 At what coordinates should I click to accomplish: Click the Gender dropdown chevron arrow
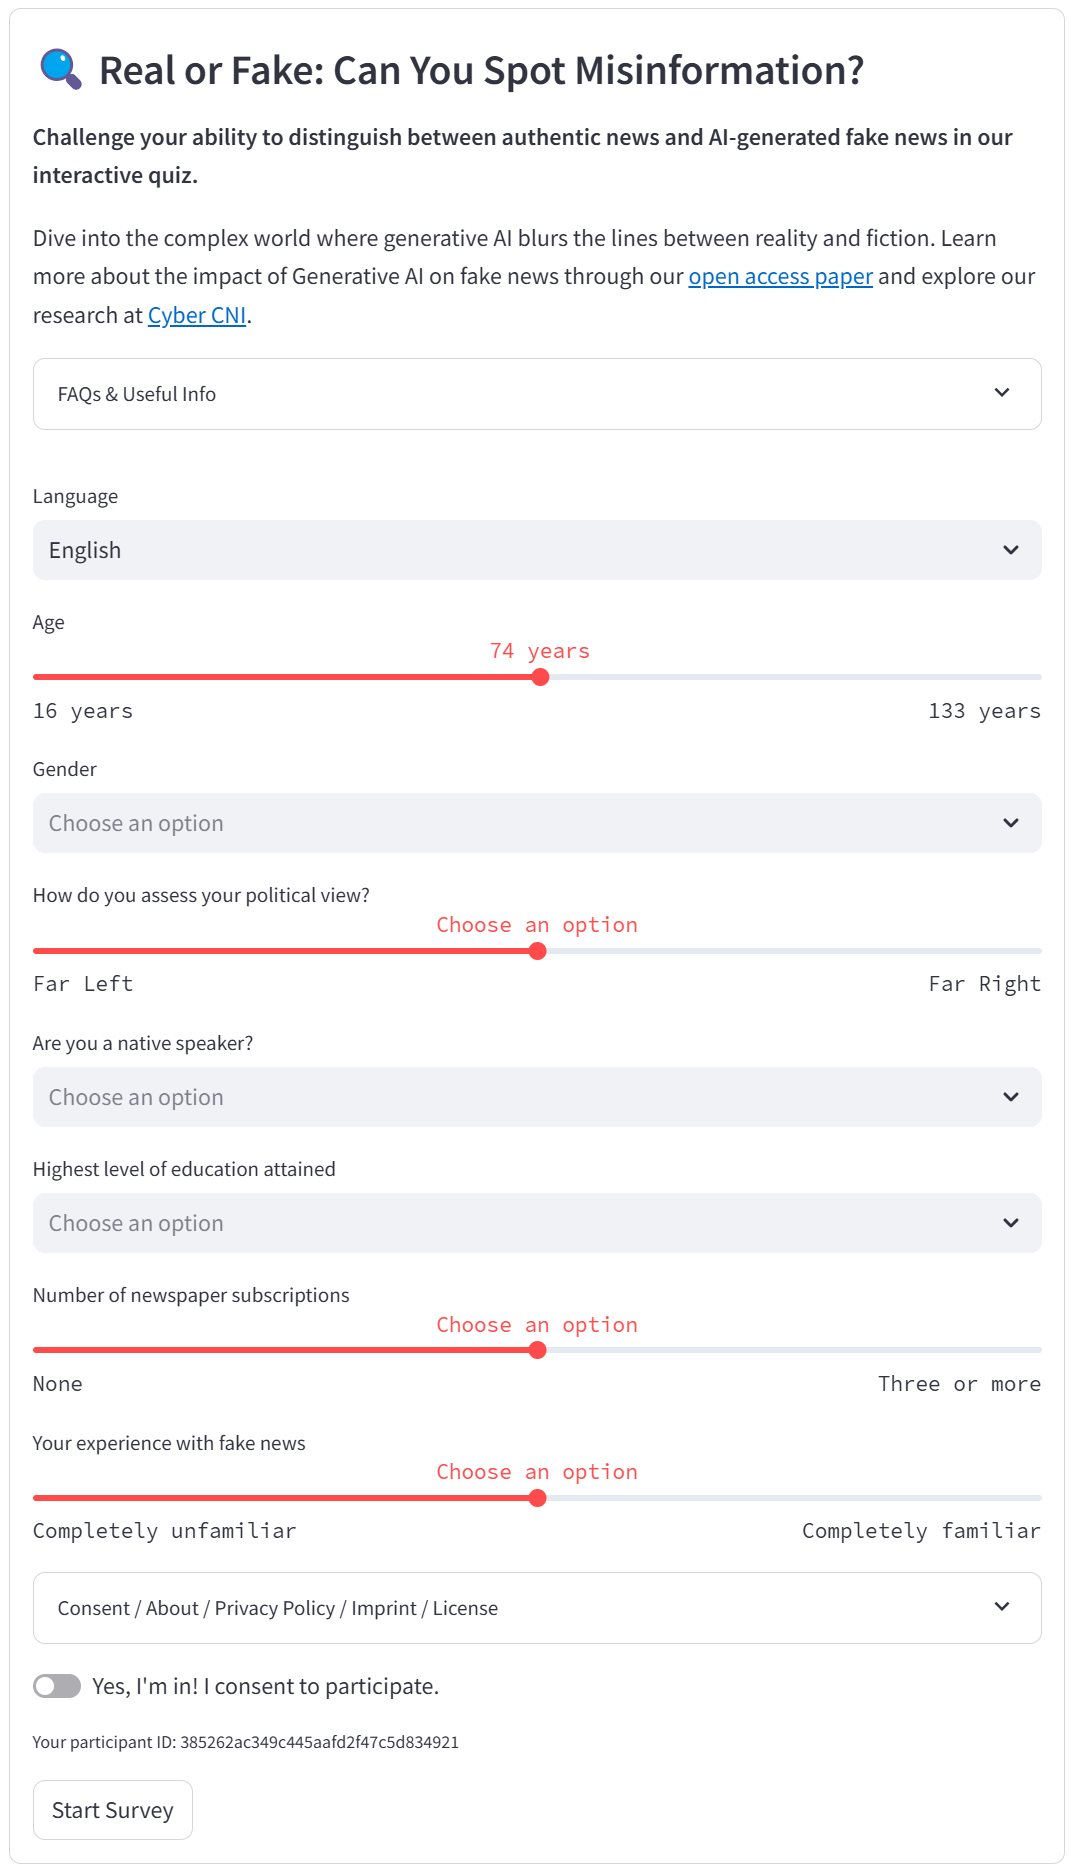pos(1011,823)
